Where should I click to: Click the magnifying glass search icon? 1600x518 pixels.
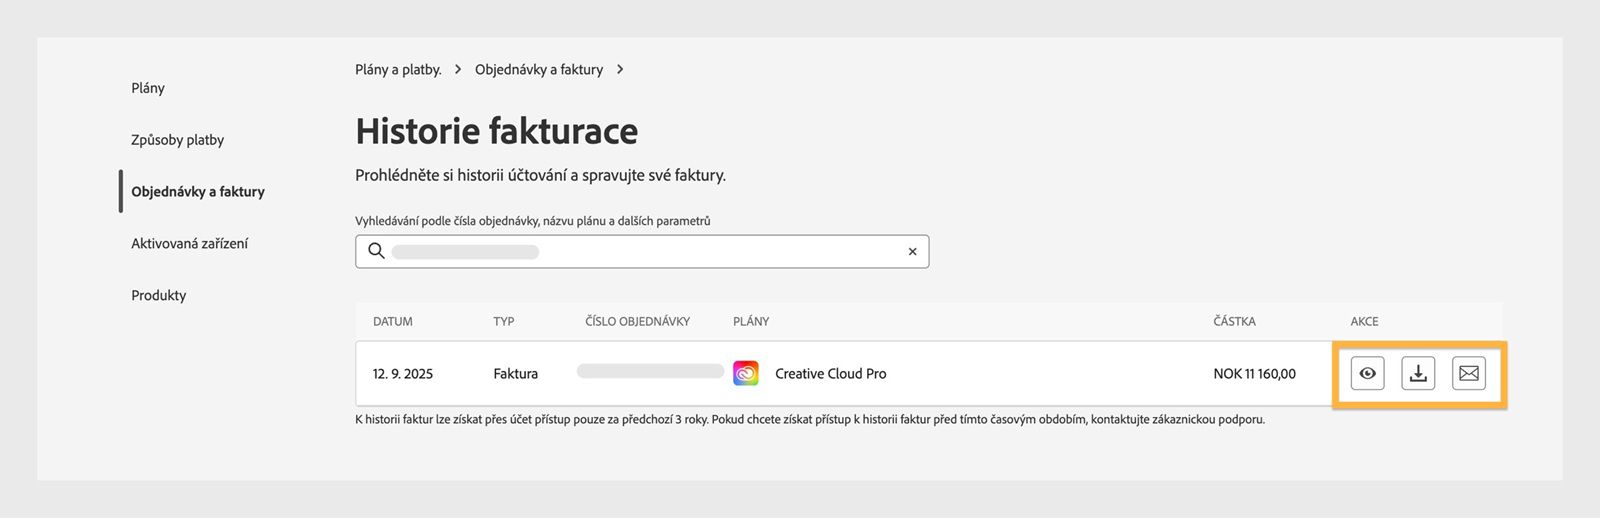pyautogui.click(x=376, y=251)
